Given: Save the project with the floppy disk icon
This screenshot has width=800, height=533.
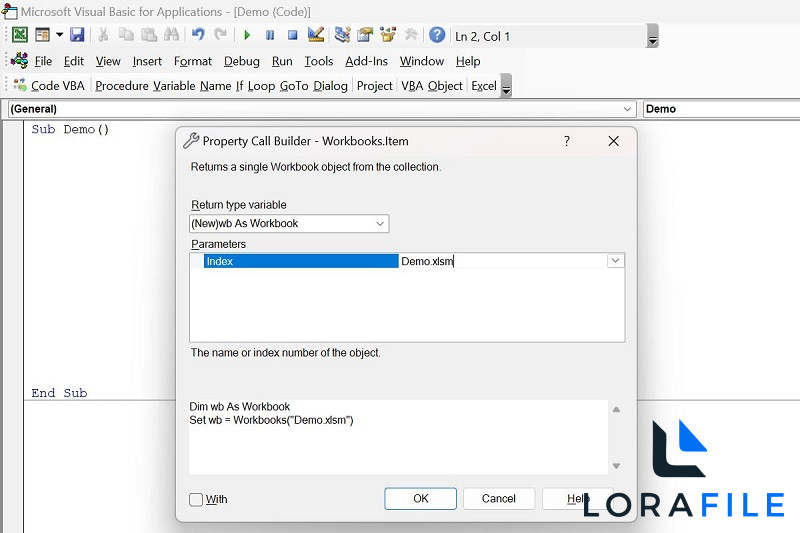Looking at the screenshot, I should point(77,35).
